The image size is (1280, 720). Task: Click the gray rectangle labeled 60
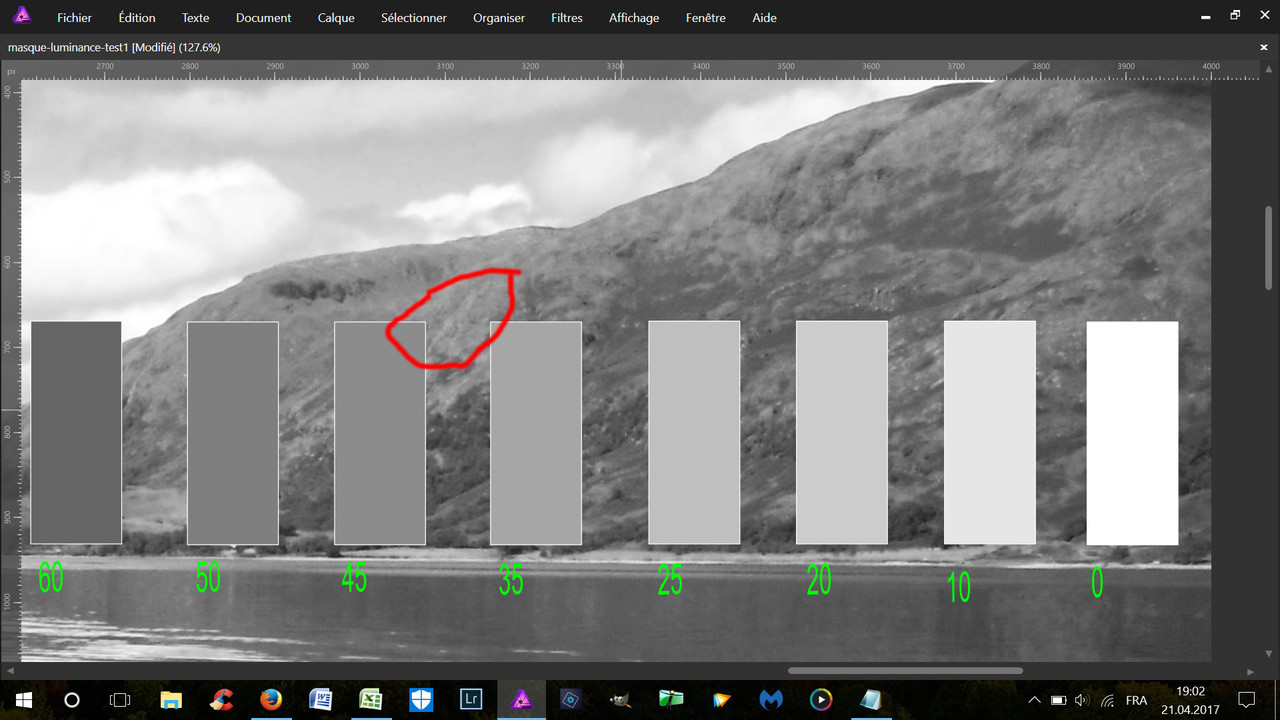coord(76,433)
